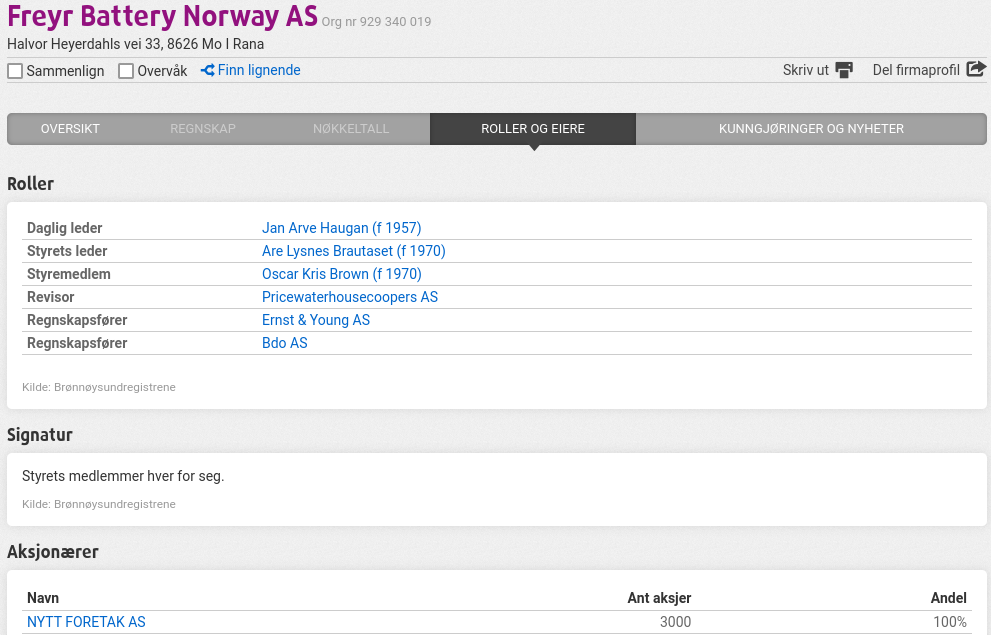
Task: Click the Roller og eiere tab
Action: (x=533, y=129)
